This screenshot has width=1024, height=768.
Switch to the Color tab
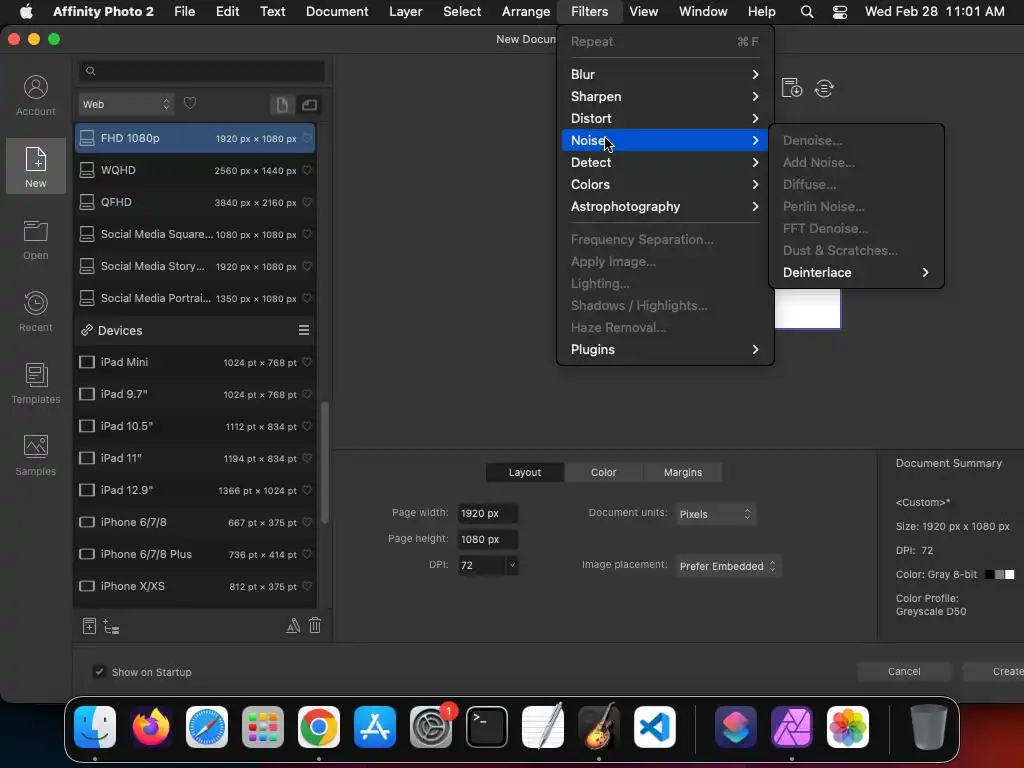pos(603,472)
